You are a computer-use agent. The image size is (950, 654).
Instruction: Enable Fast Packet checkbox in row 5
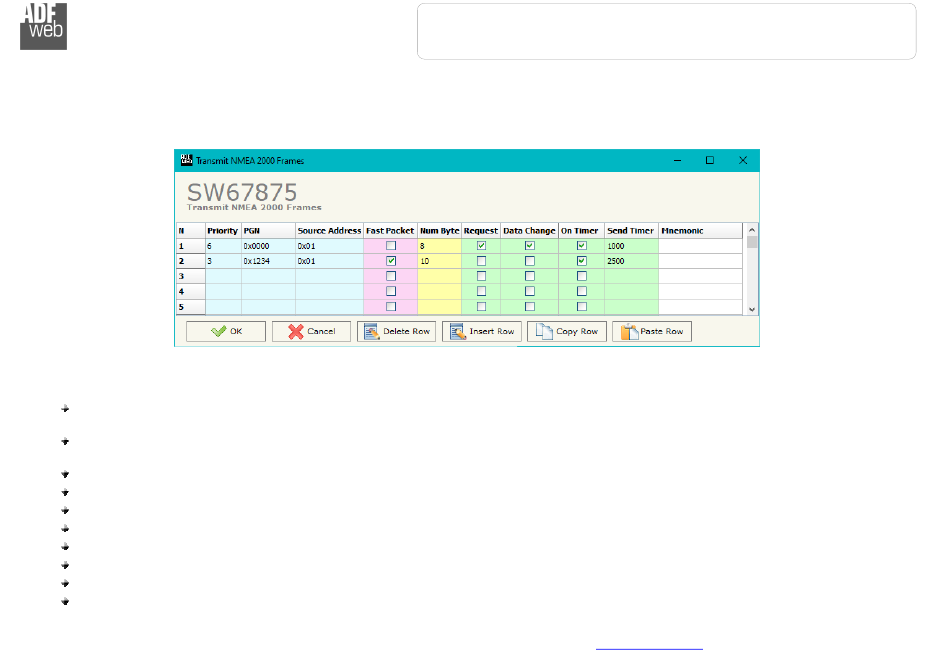click(391, 307)
